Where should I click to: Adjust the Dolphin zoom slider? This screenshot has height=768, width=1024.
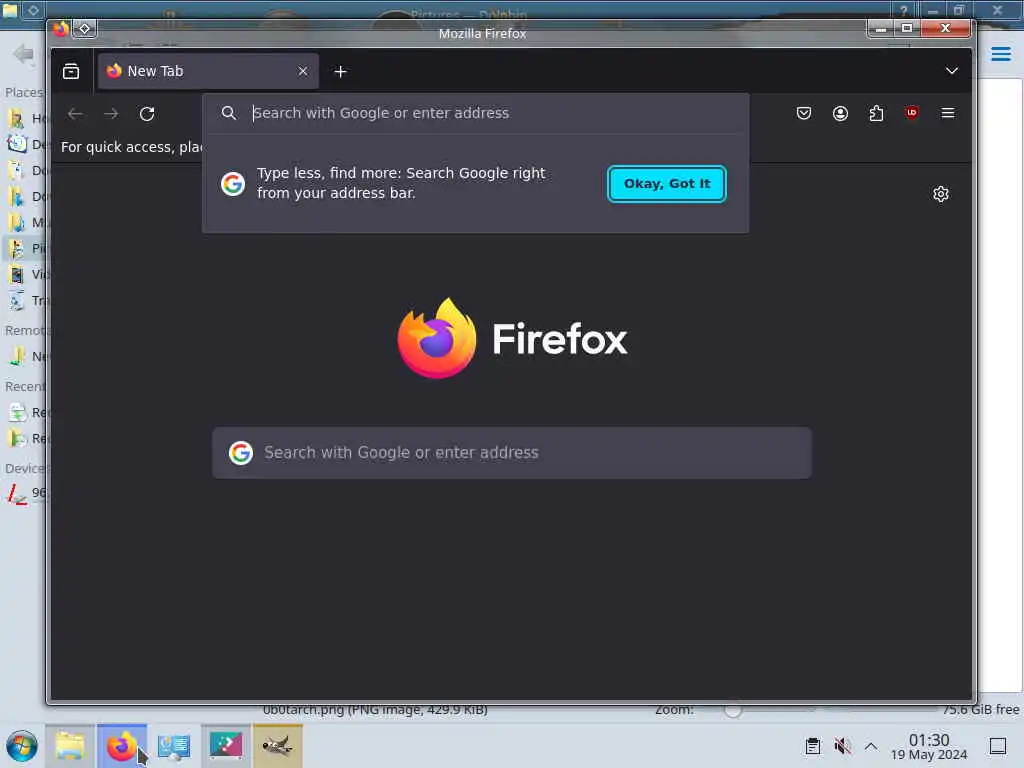[733, 710]
